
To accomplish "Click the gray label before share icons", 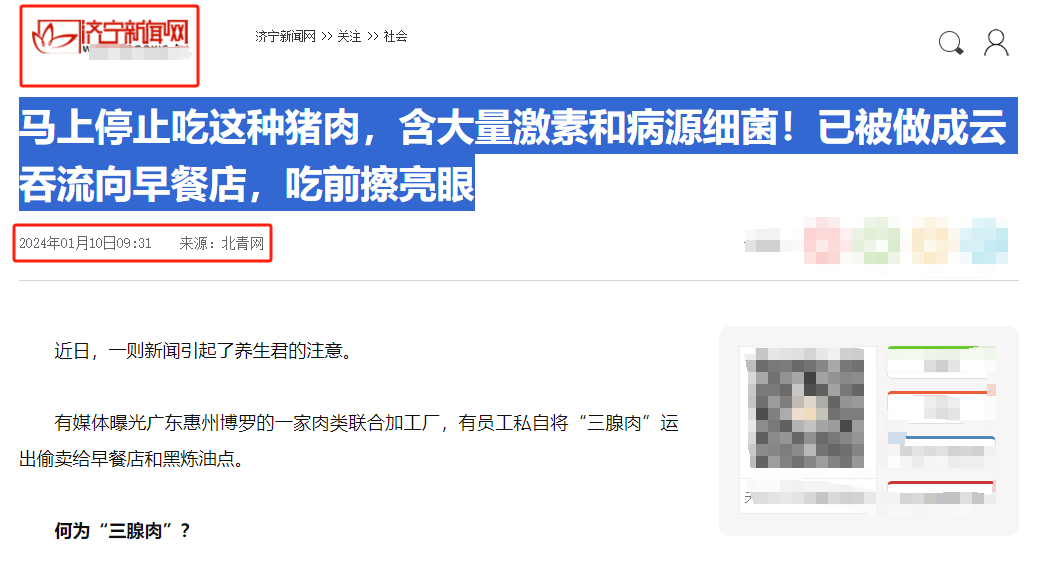I will click(x=762, y=241).
